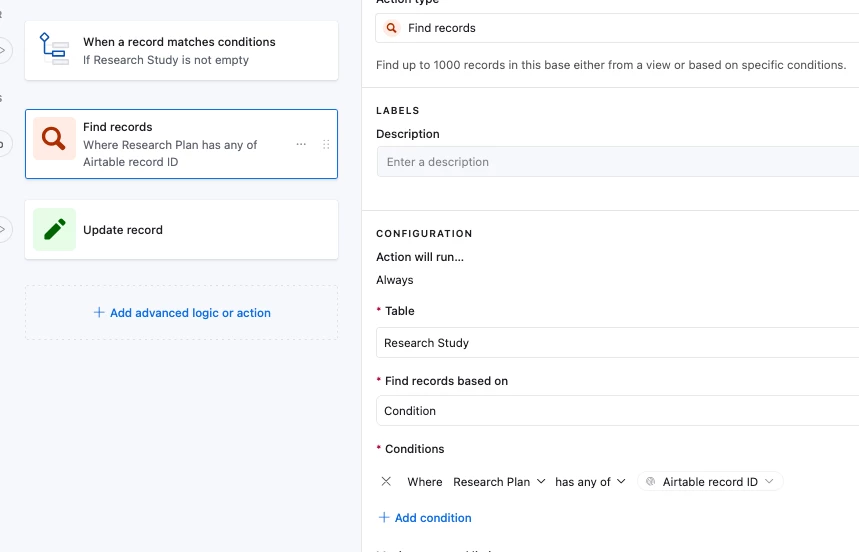Click the green pencil Update record icon
This screenshot has height=552, width=859.
coord(54,229)
